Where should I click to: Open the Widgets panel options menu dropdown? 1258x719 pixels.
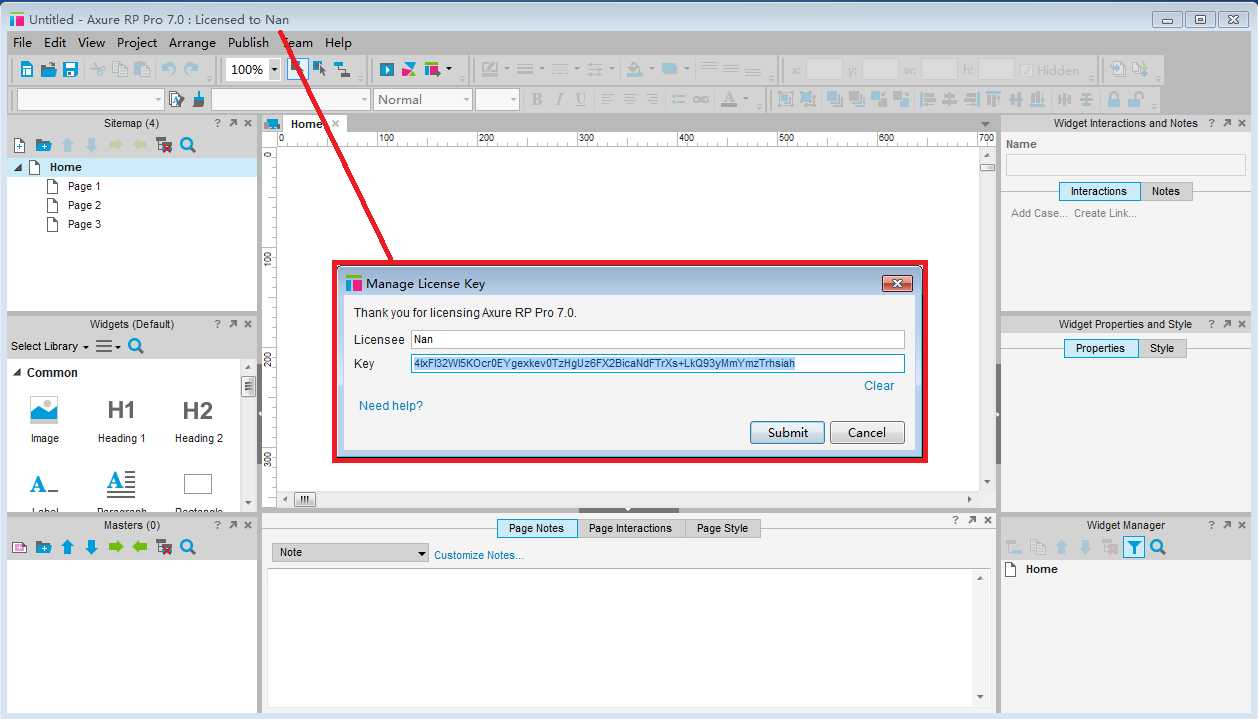click(x=109, y=346)
